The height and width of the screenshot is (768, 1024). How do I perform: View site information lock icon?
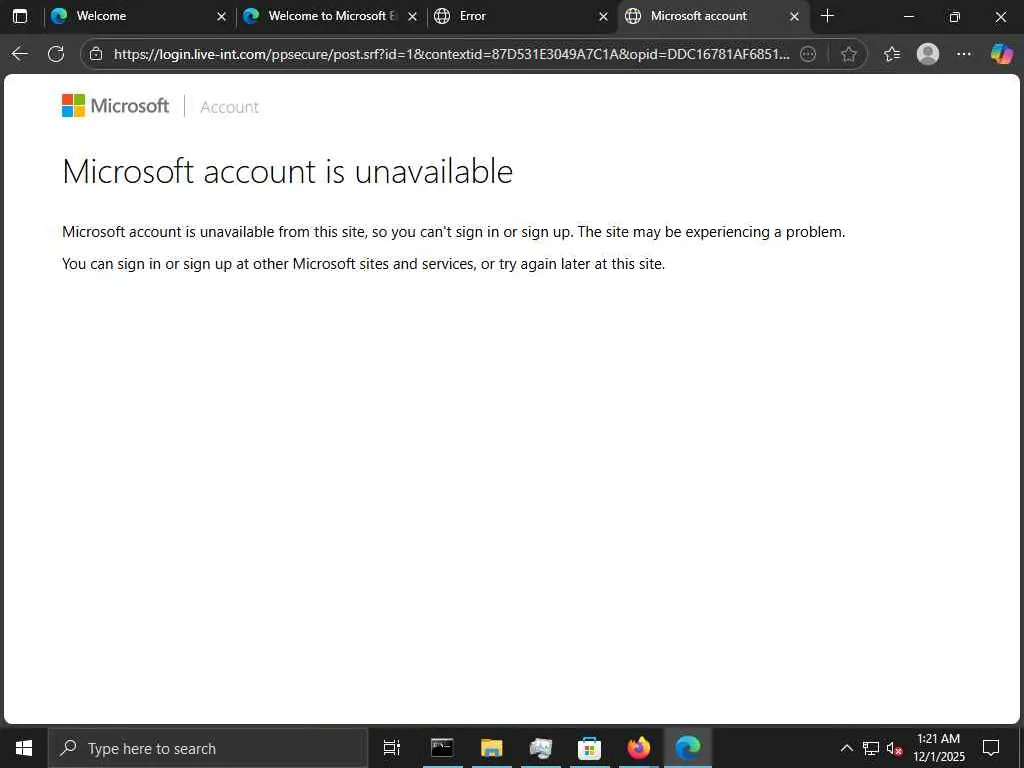click(x=96, y=54)
